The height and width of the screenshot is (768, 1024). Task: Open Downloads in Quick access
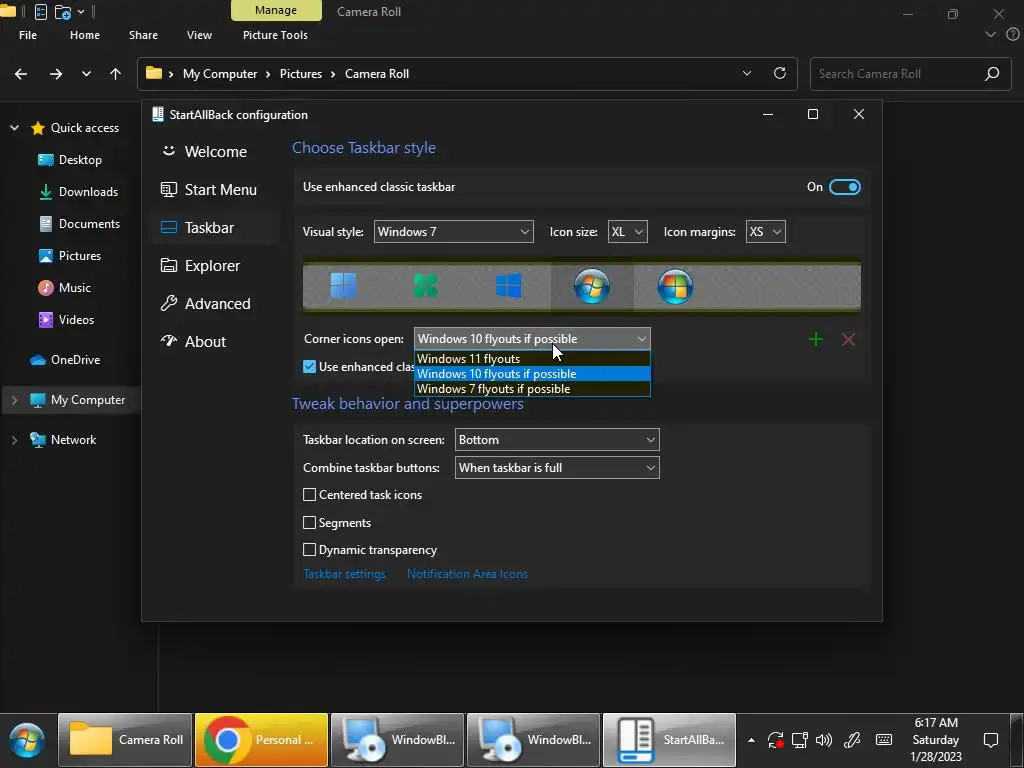pos(88,192)
